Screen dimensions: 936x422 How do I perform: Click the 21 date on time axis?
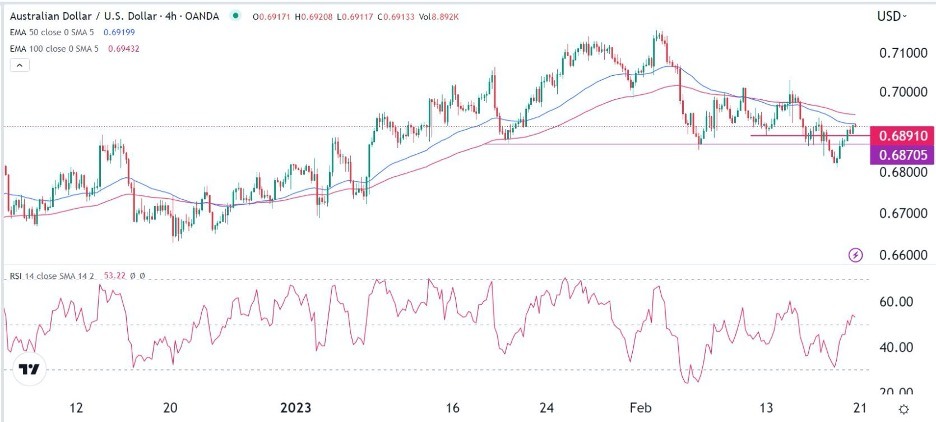pyautogui.click(x=858, y=408)
